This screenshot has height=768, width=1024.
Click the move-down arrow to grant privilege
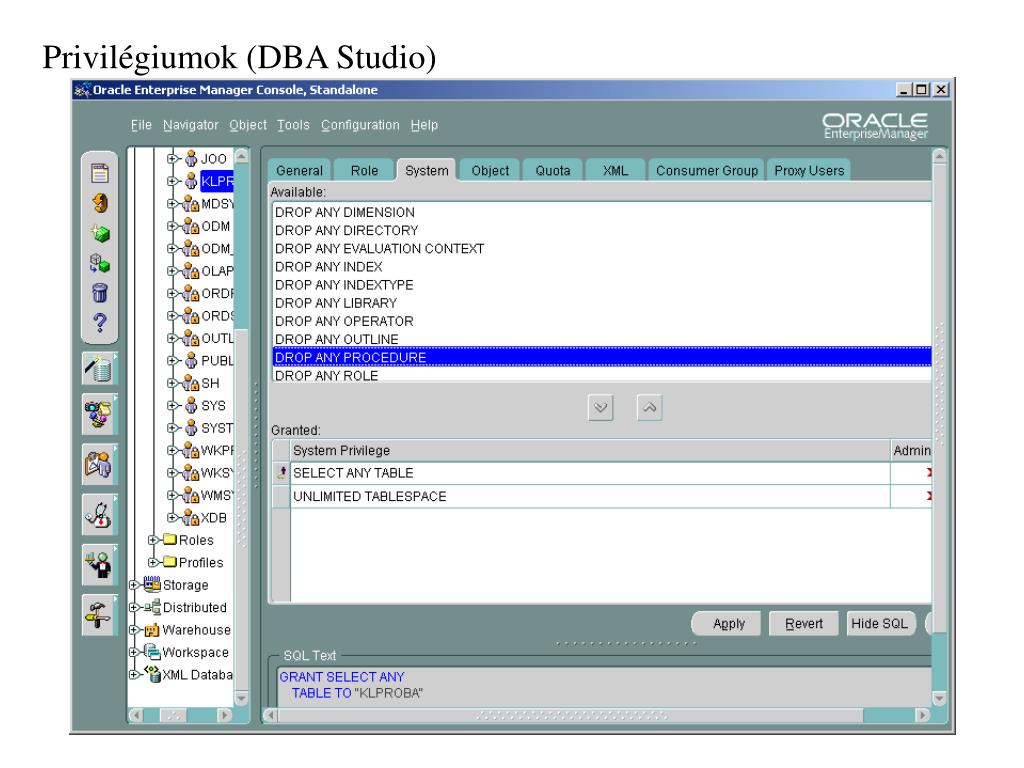600,408
